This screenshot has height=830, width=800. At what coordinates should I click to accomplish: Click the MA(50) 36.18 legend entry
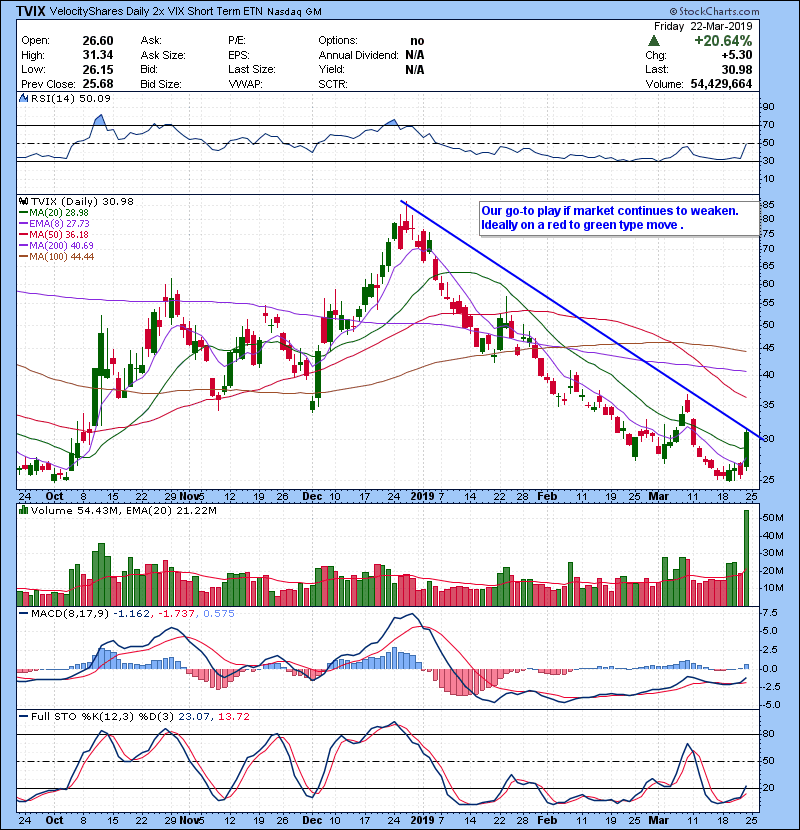coord(54,234)
